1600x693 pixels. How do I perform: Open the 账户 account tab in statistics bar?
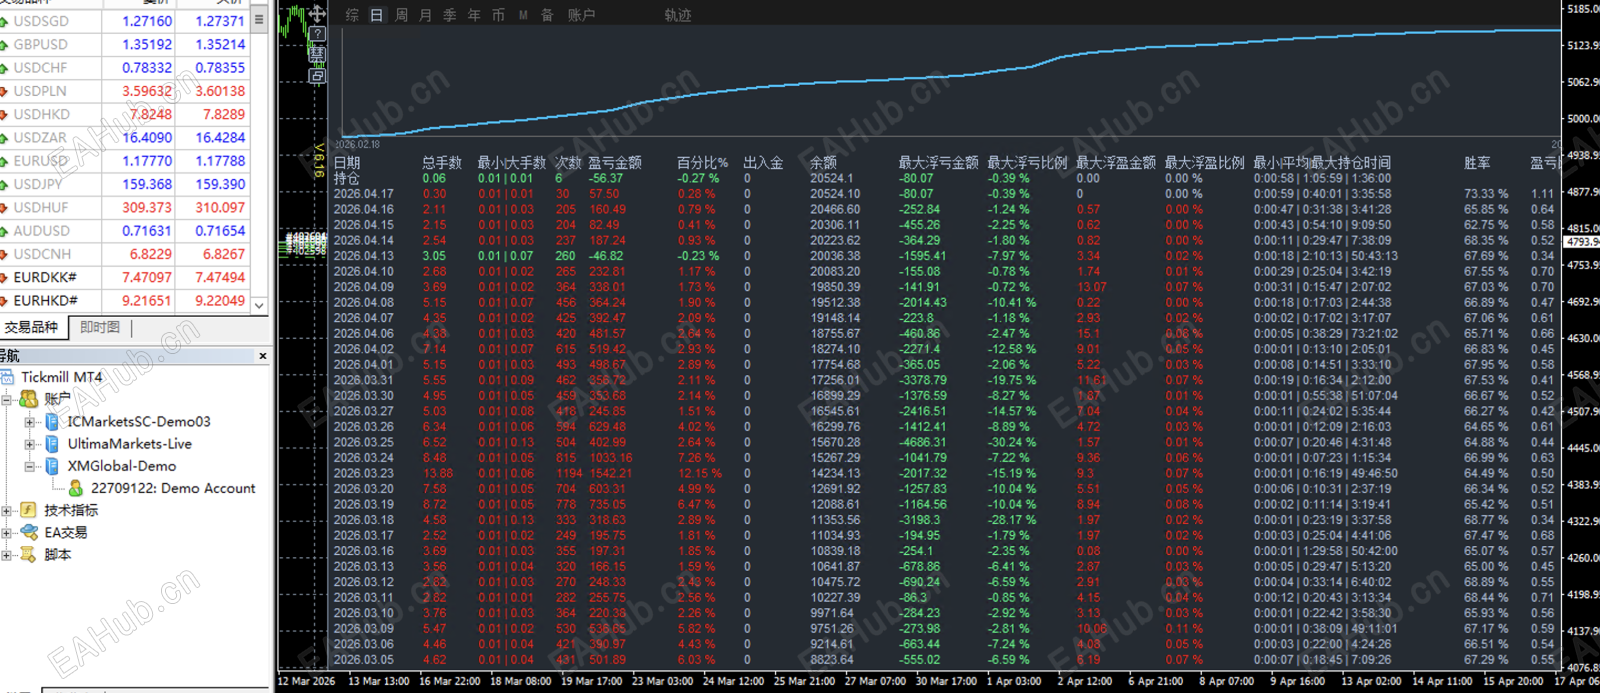tap(581, 15)
